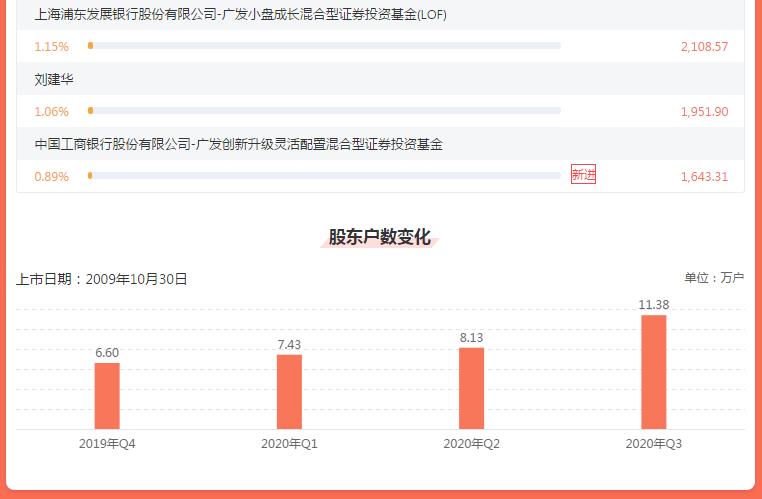Open 上海浦东发展银行 广发小盘成长 fund shareholder entry

(241, 16)
